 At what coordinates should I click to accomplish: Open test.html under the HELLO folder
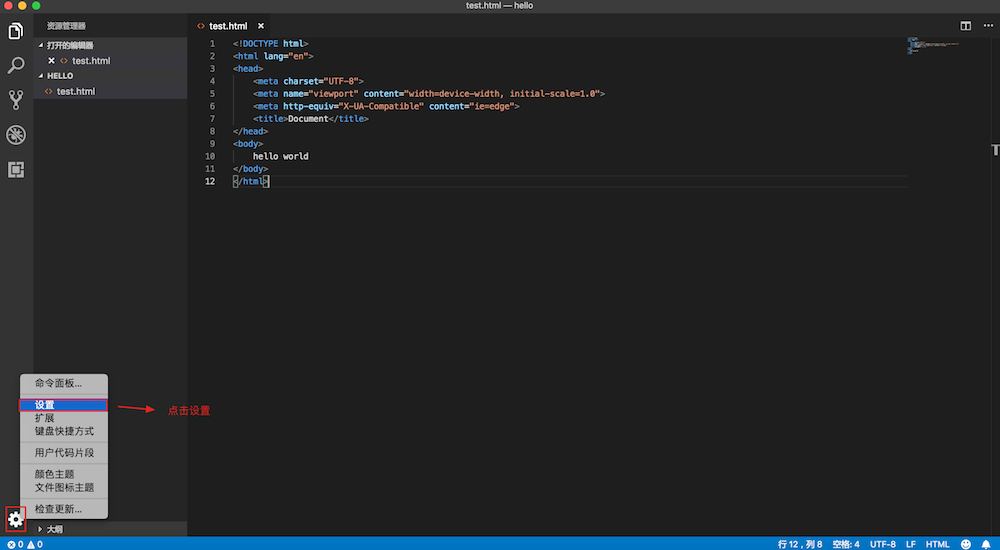click(x=75, y=91)
